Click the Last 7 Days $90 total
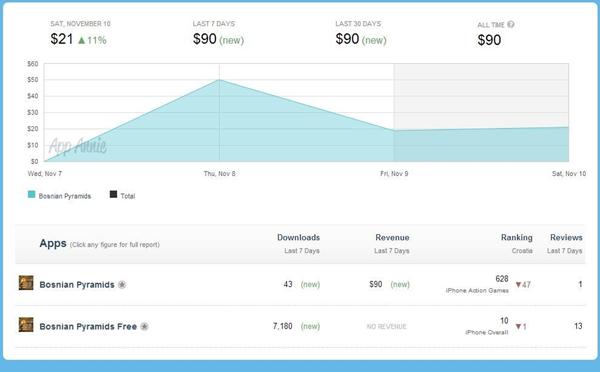 point(205,39)
